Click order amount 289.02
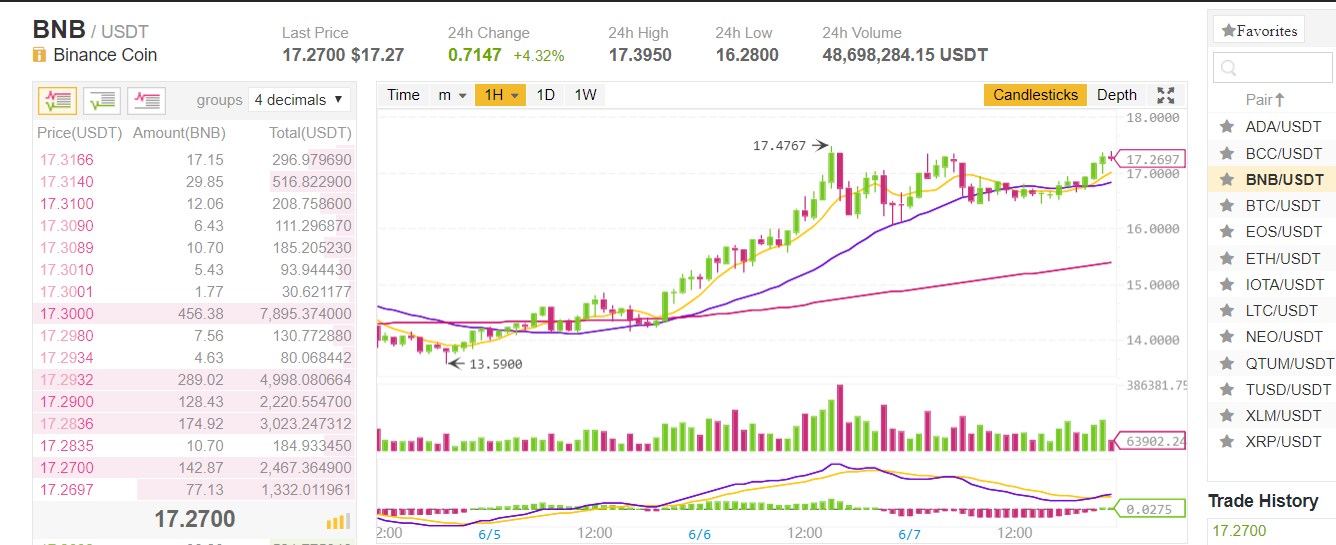The width and height of the screenshot is (1336, 545). pos(200,380)
